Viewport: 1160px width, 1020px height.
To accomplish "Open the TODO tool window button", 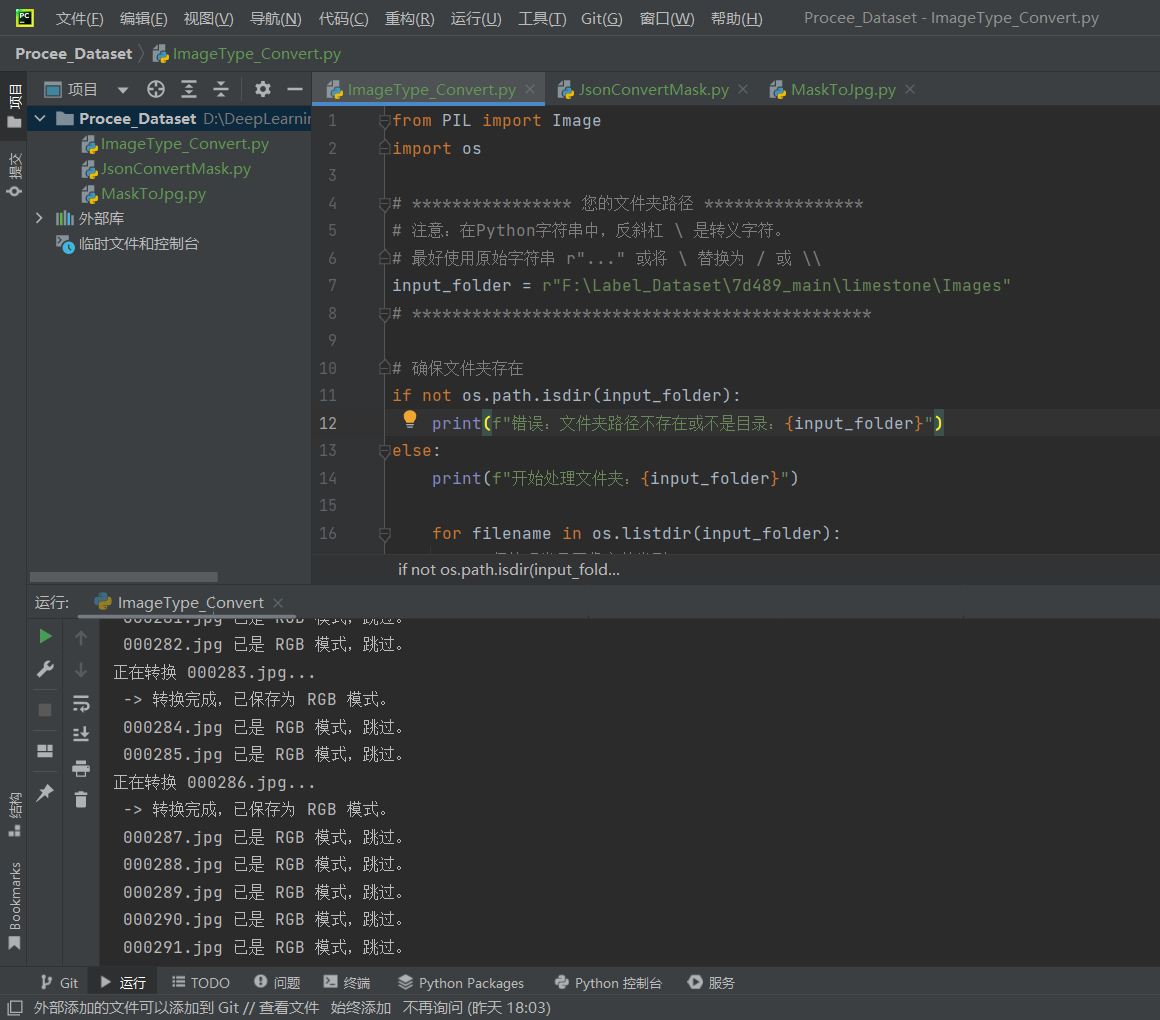I will [x=200, y=982].
